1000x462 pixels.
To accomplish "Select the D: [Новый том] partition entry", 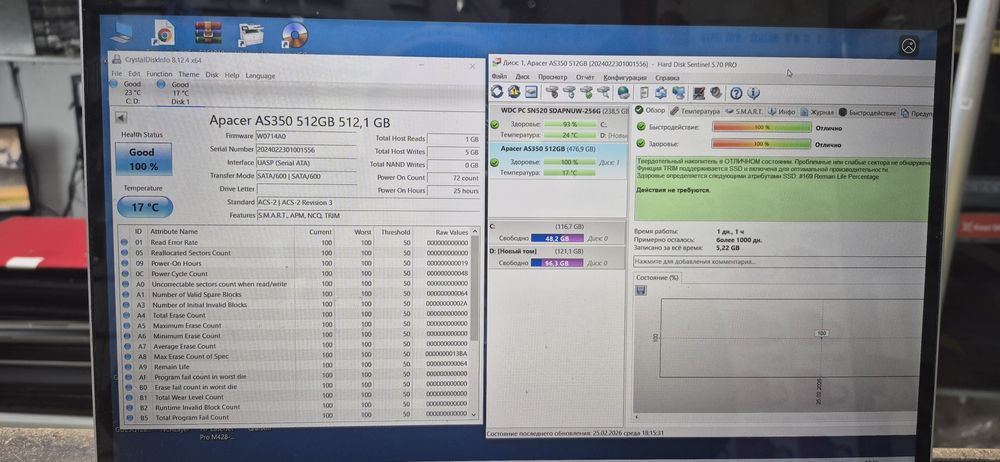I will (x=557, y=257).
